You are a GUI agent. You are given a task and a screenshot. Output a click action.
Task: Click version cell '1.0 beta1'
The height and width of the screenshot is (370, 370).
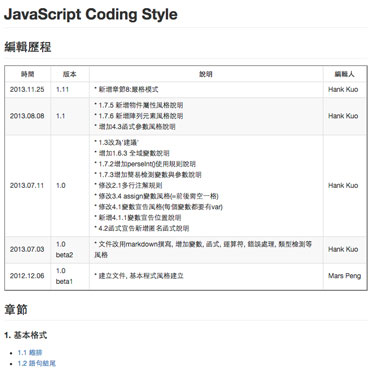(x=64, y=276)
